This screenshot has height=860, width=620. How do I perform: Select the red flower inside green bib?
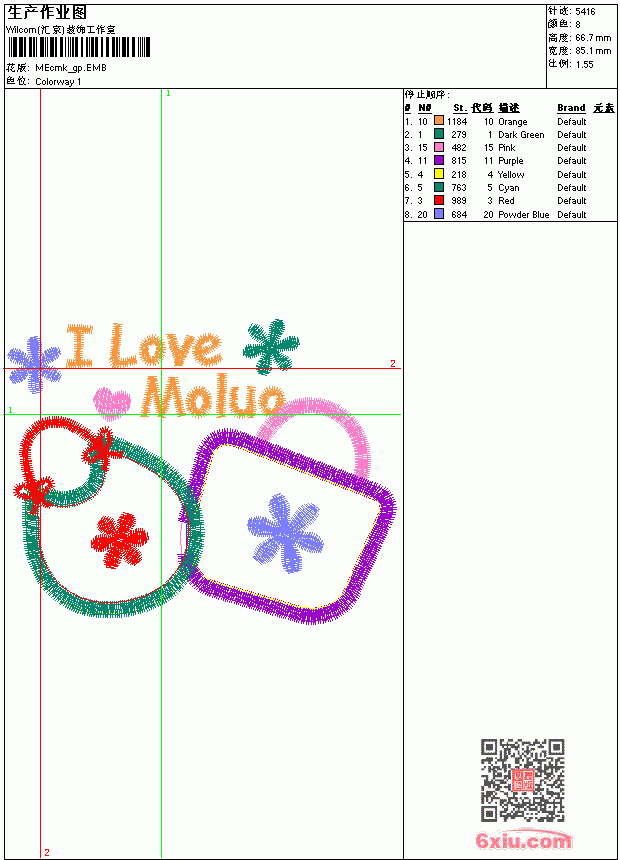[x=120, y=540]
